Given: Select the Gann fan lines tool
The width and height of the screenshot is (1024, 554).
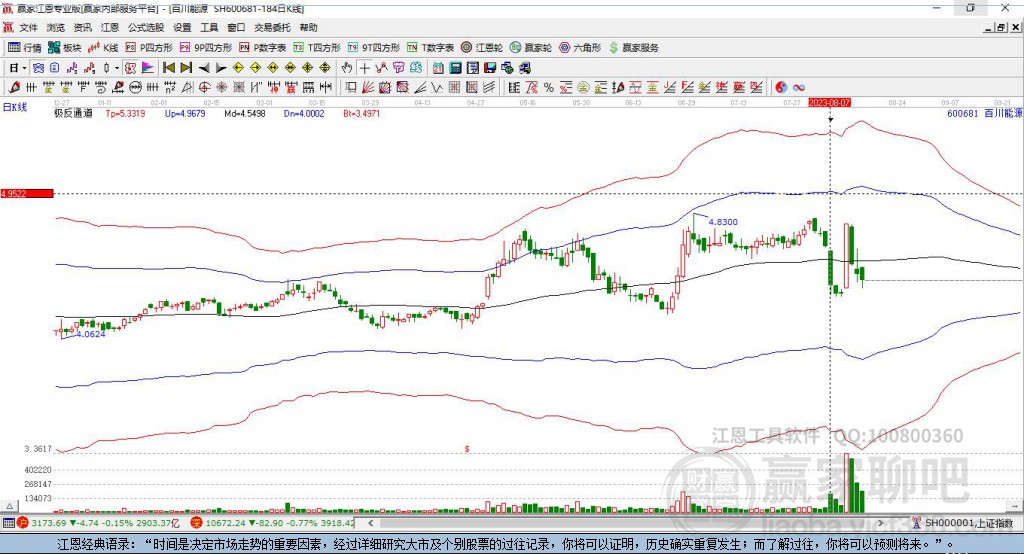Looking at the screenshot, I should coord(369,87).
